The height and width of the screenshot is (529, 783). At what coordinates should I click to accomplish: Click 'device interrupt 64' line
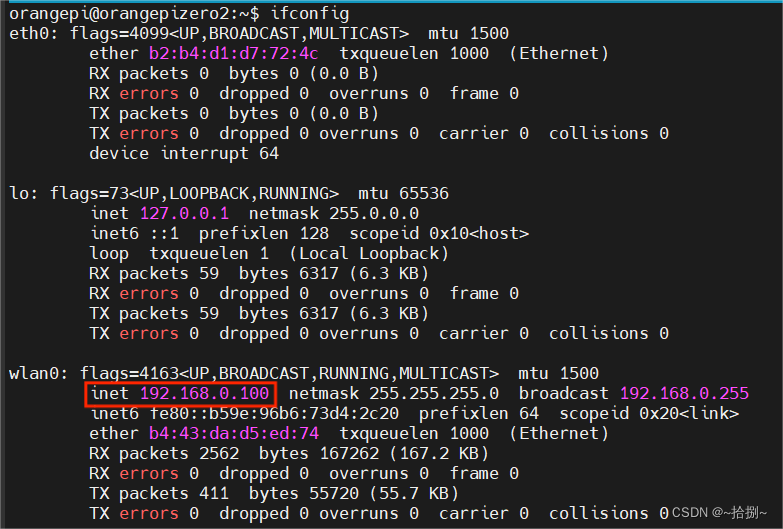[x=184, y=153]
